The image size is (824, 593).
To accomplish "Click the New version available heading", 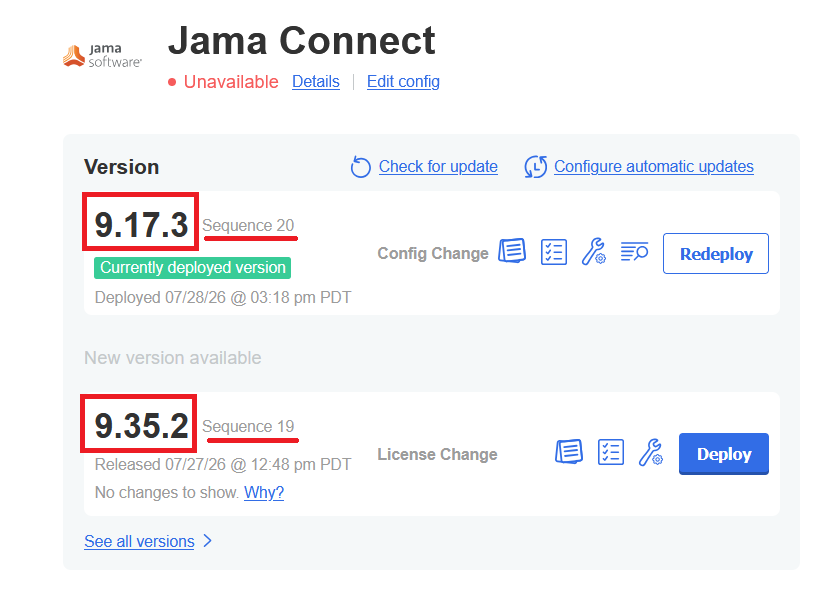I will (173, 358).
